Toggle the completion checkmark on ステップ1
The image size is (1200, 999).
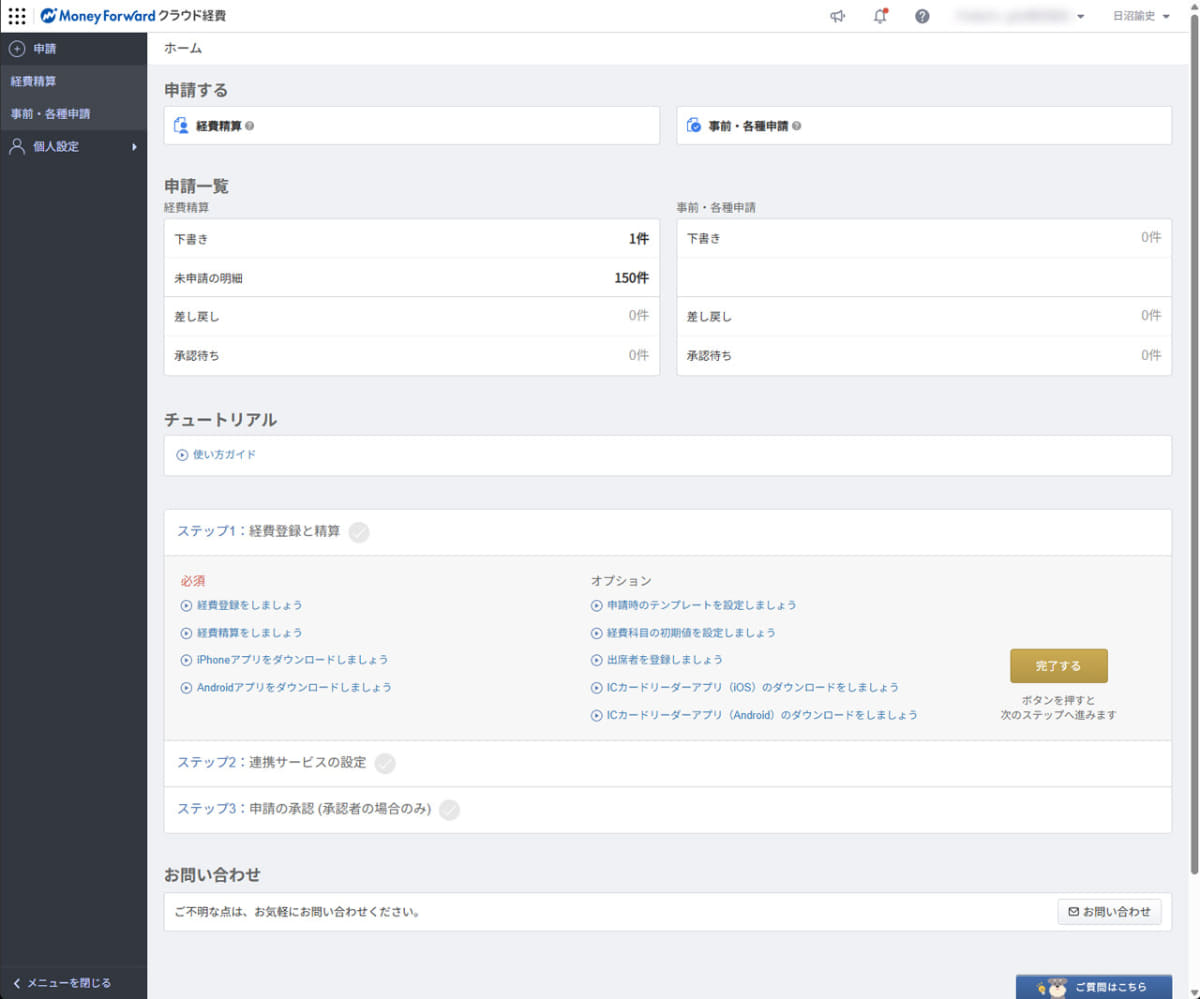coord(359,533)
